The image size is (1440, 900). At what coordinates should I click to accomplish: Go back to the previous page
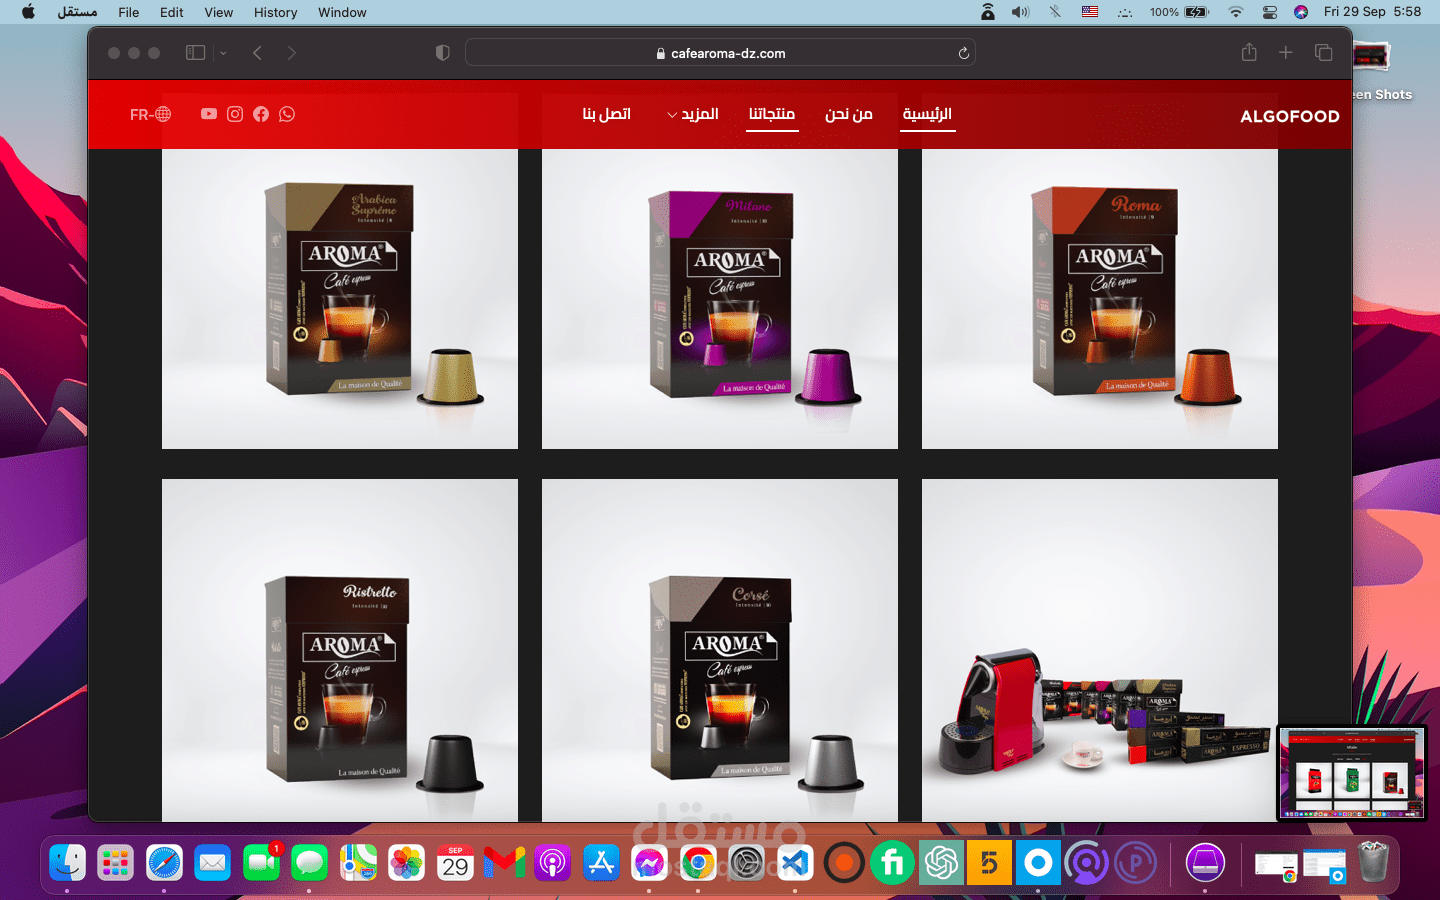tap(257, 53)
